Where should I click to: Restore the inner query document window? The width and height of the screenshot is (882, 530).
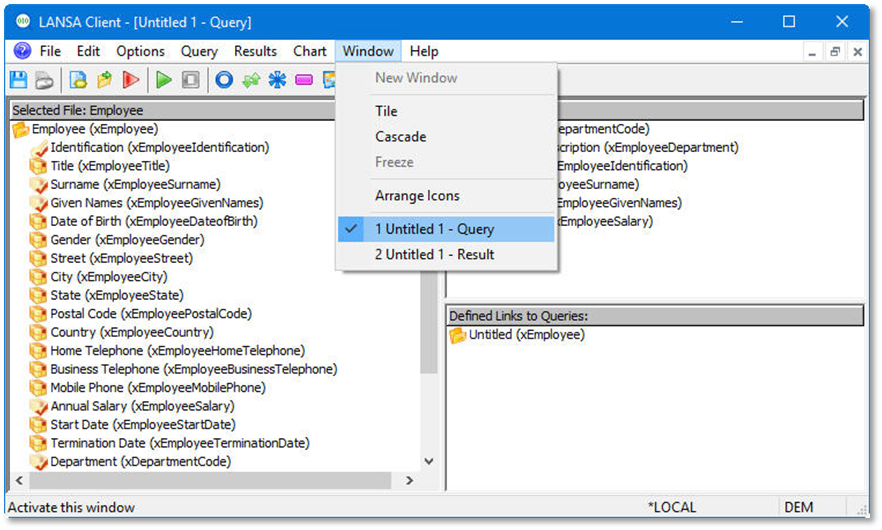(835, 52)
